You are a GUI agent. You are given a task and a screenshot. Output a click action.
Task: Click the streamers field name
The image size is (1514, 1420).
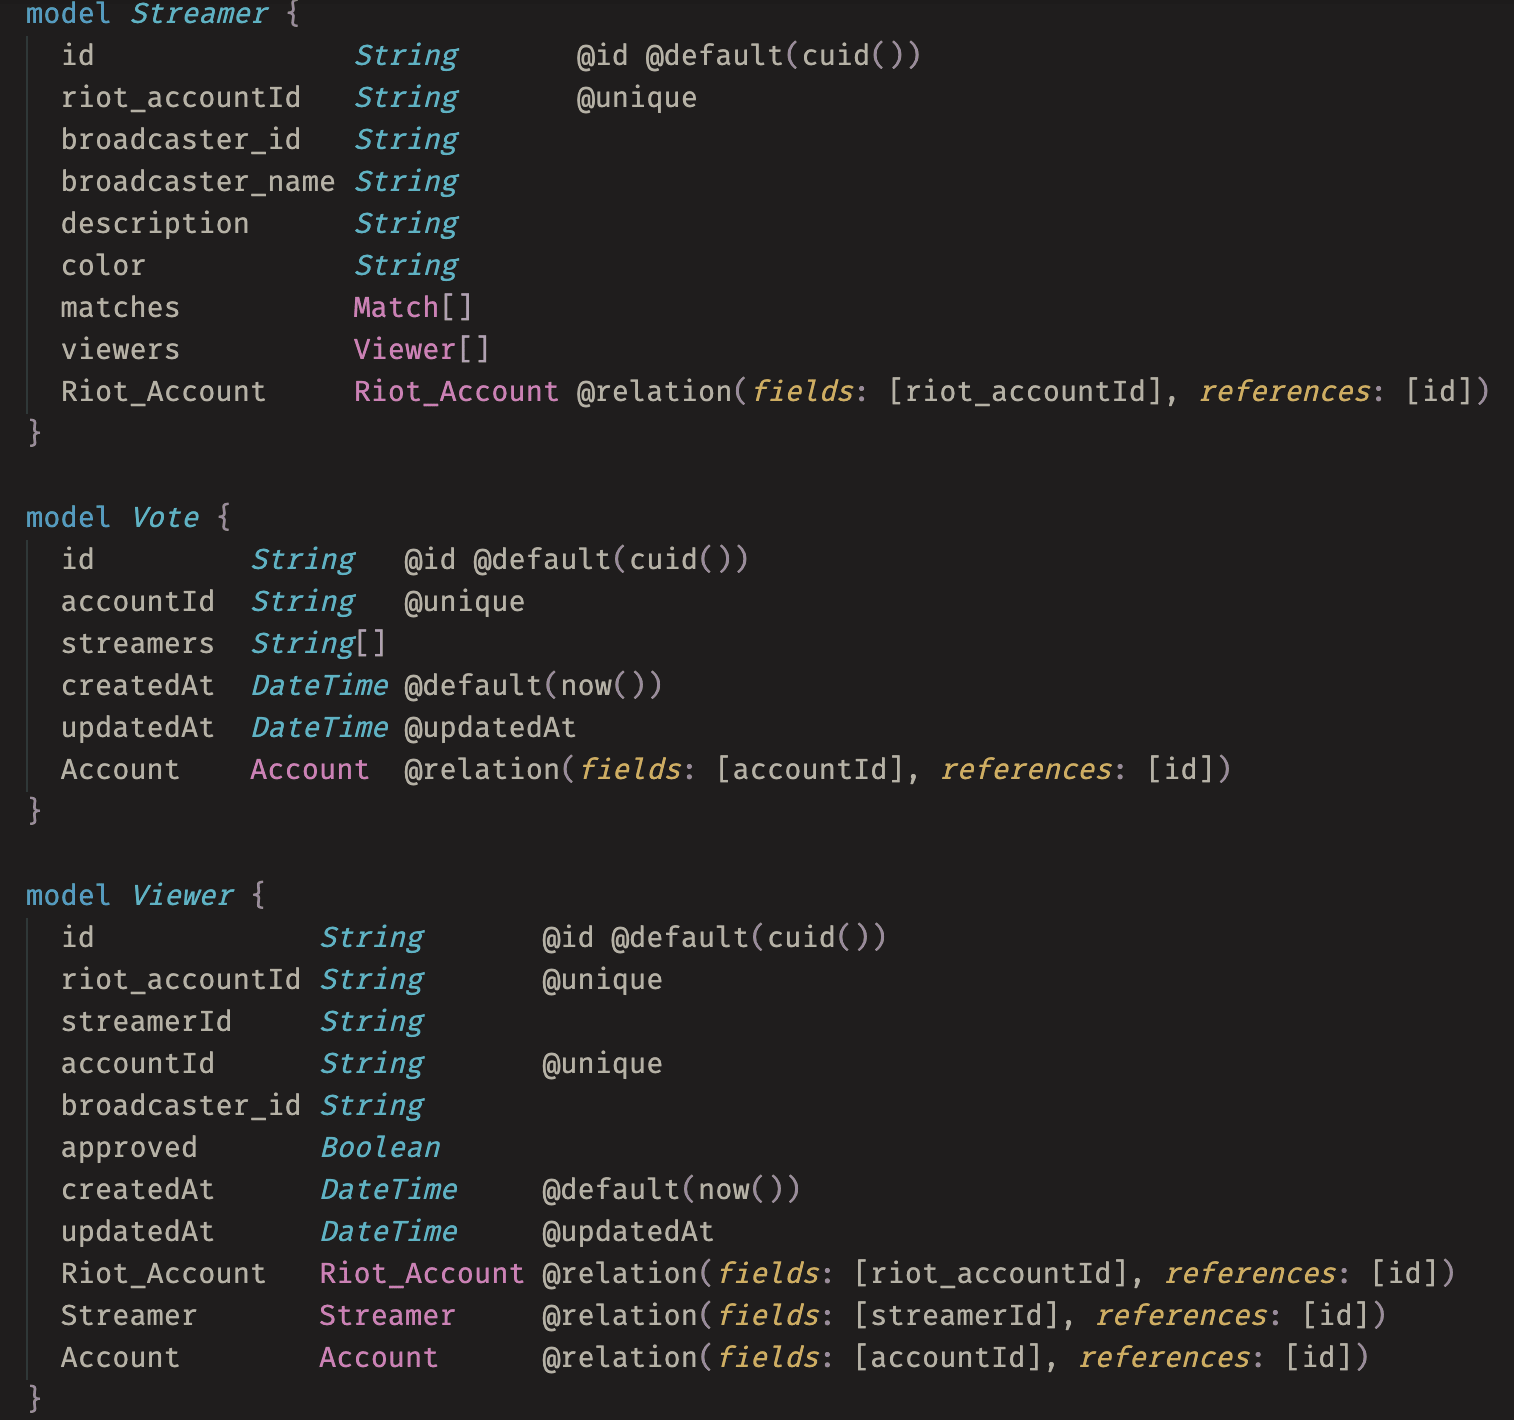[138, 644]
